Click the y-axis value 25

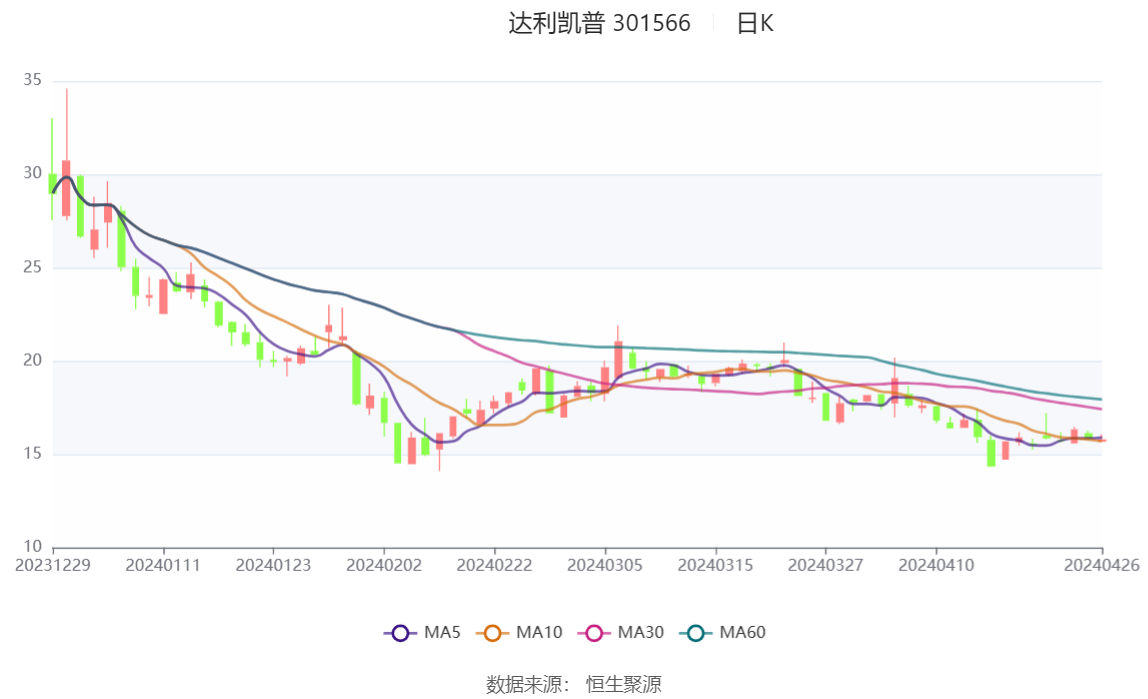pos(32,267)
